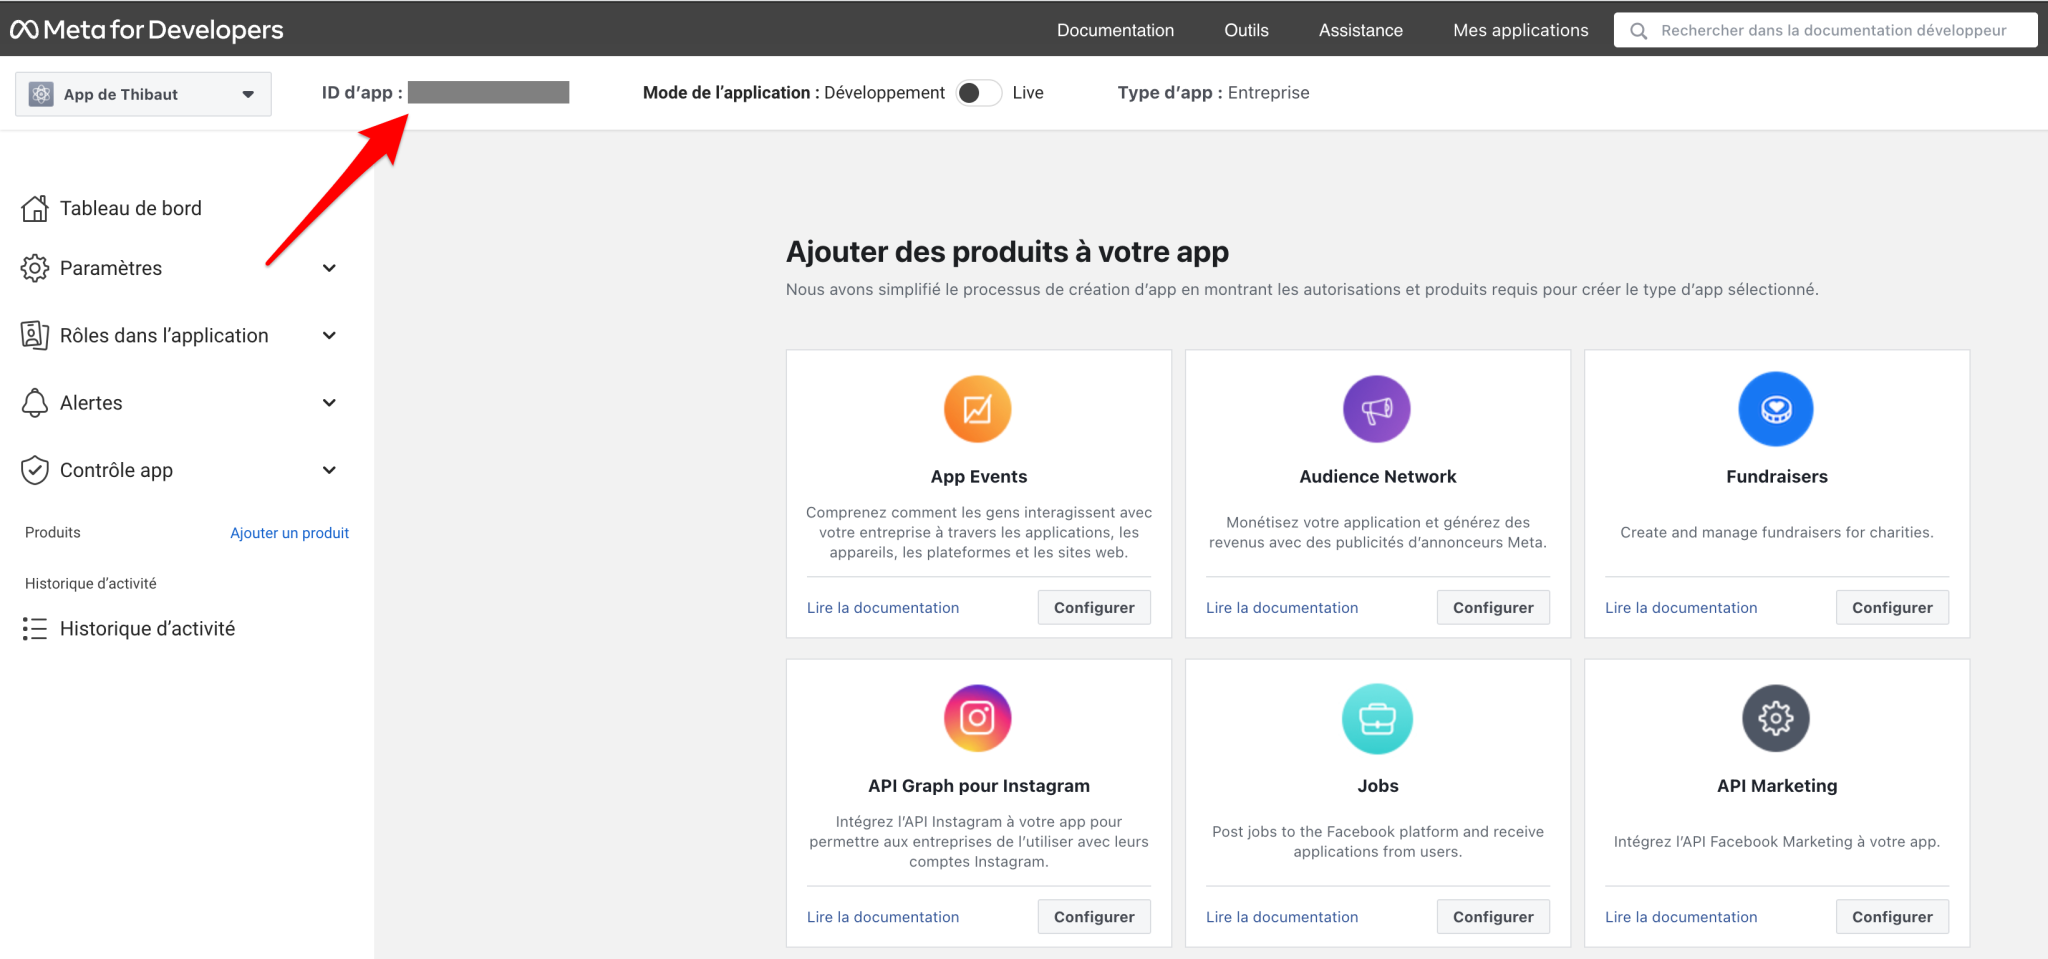Click 'Create and manage fundraisers for charities.' text
The width and height of the screenshot is (2048, 959).
(1777, 533)
